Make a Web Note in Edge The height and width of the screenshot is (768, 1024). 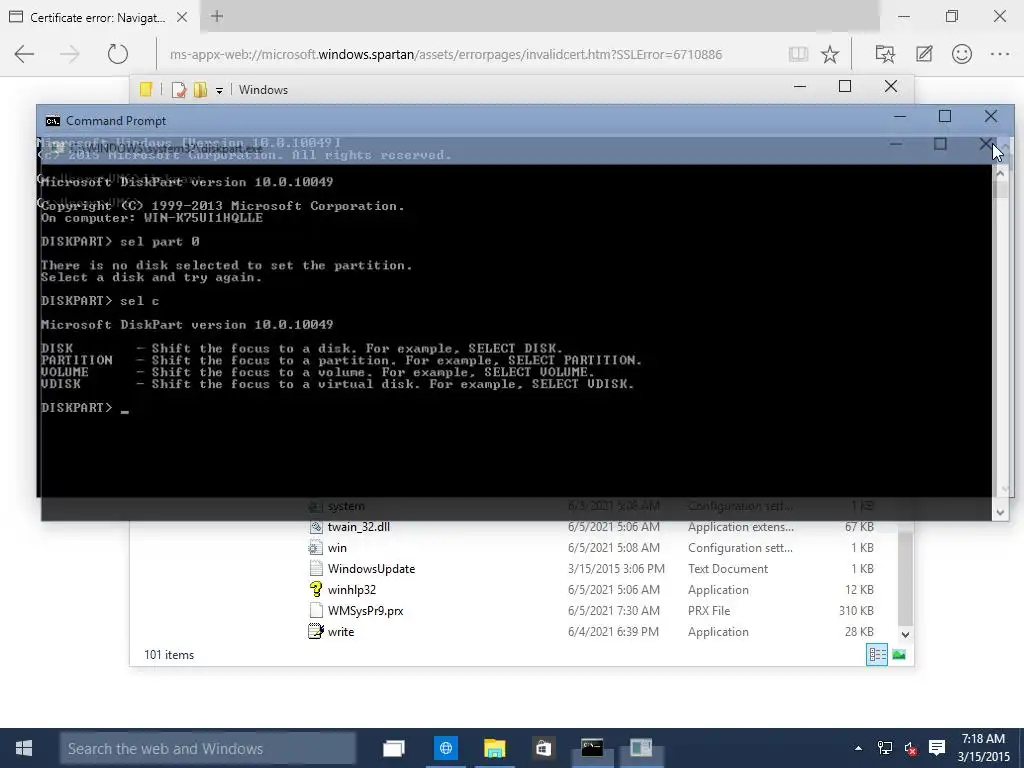pyautogui.click(x=924, y=54)
